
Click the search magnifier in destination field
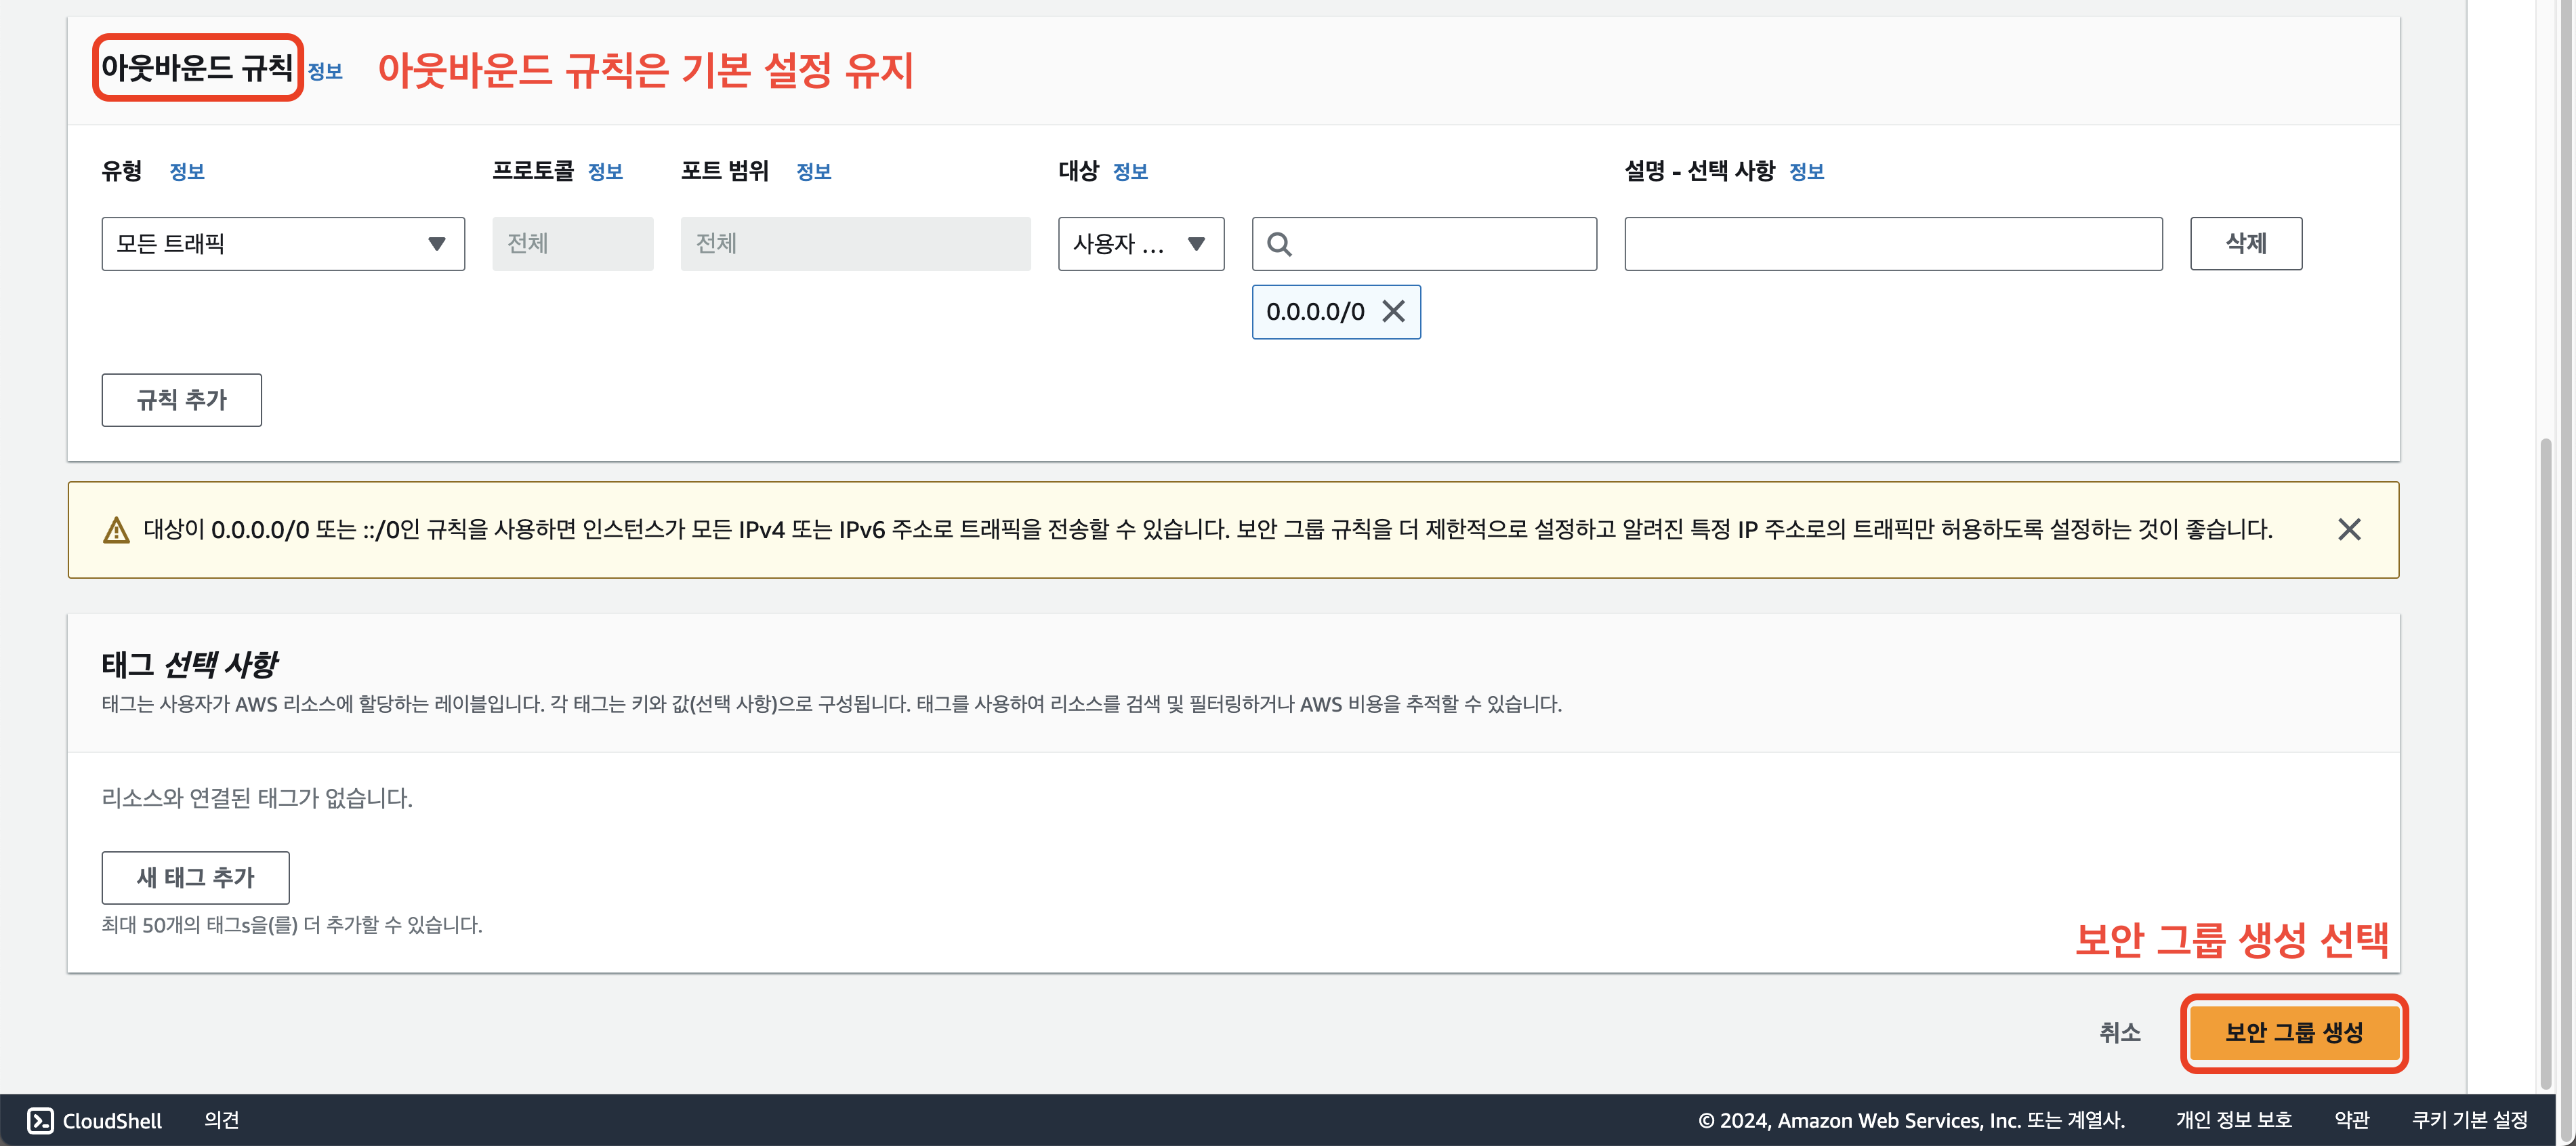1279,244
